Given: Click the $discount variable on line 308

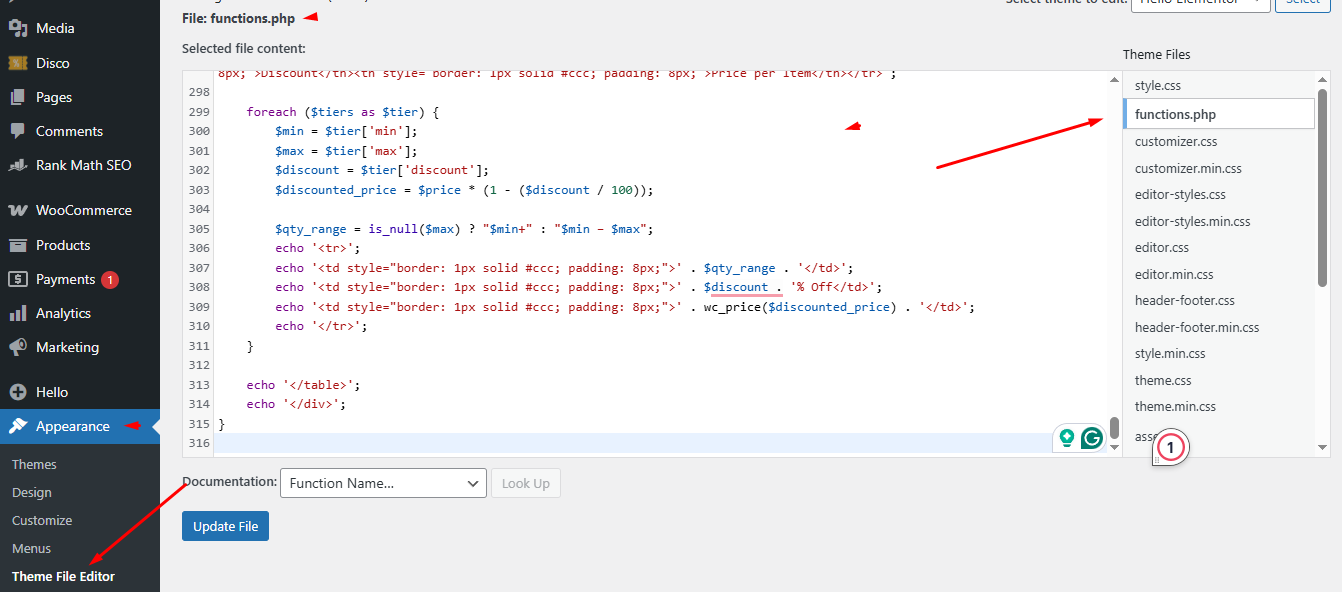Looking at the screenshot, I should 736,287.
